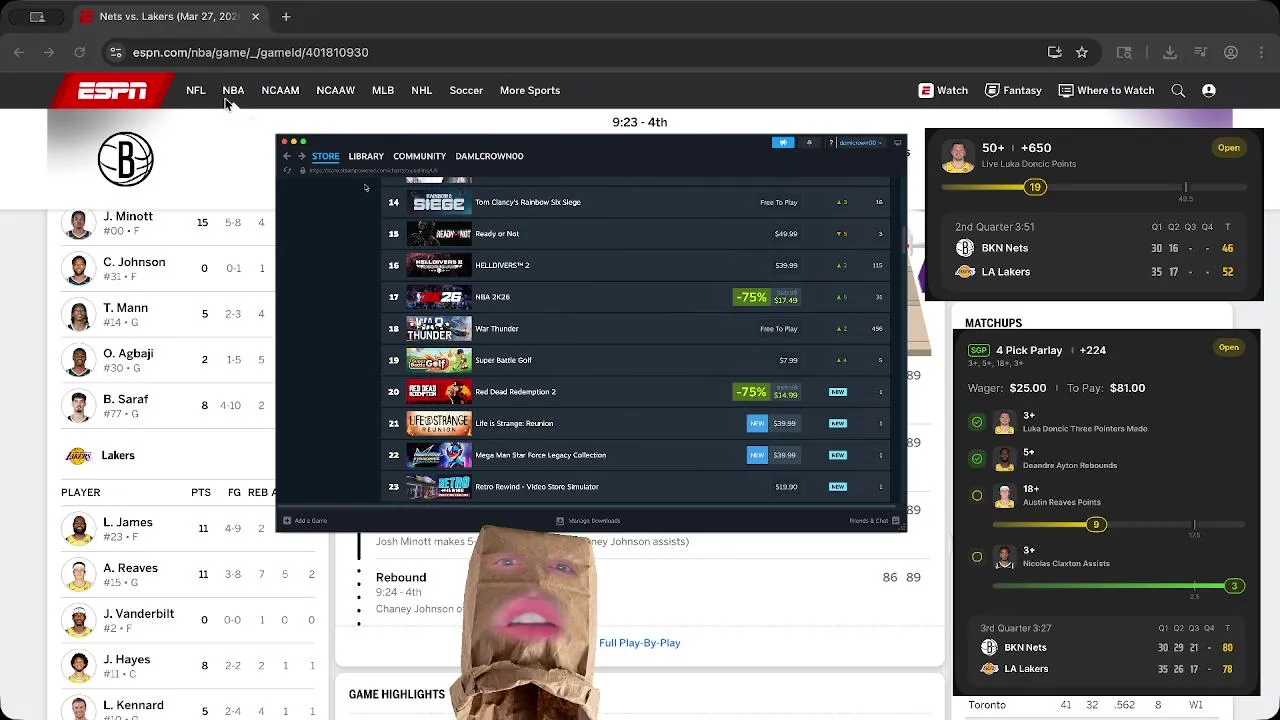Open Soccer menu in ESPN nav
1280x720 pixels.
tap(466, 91)
